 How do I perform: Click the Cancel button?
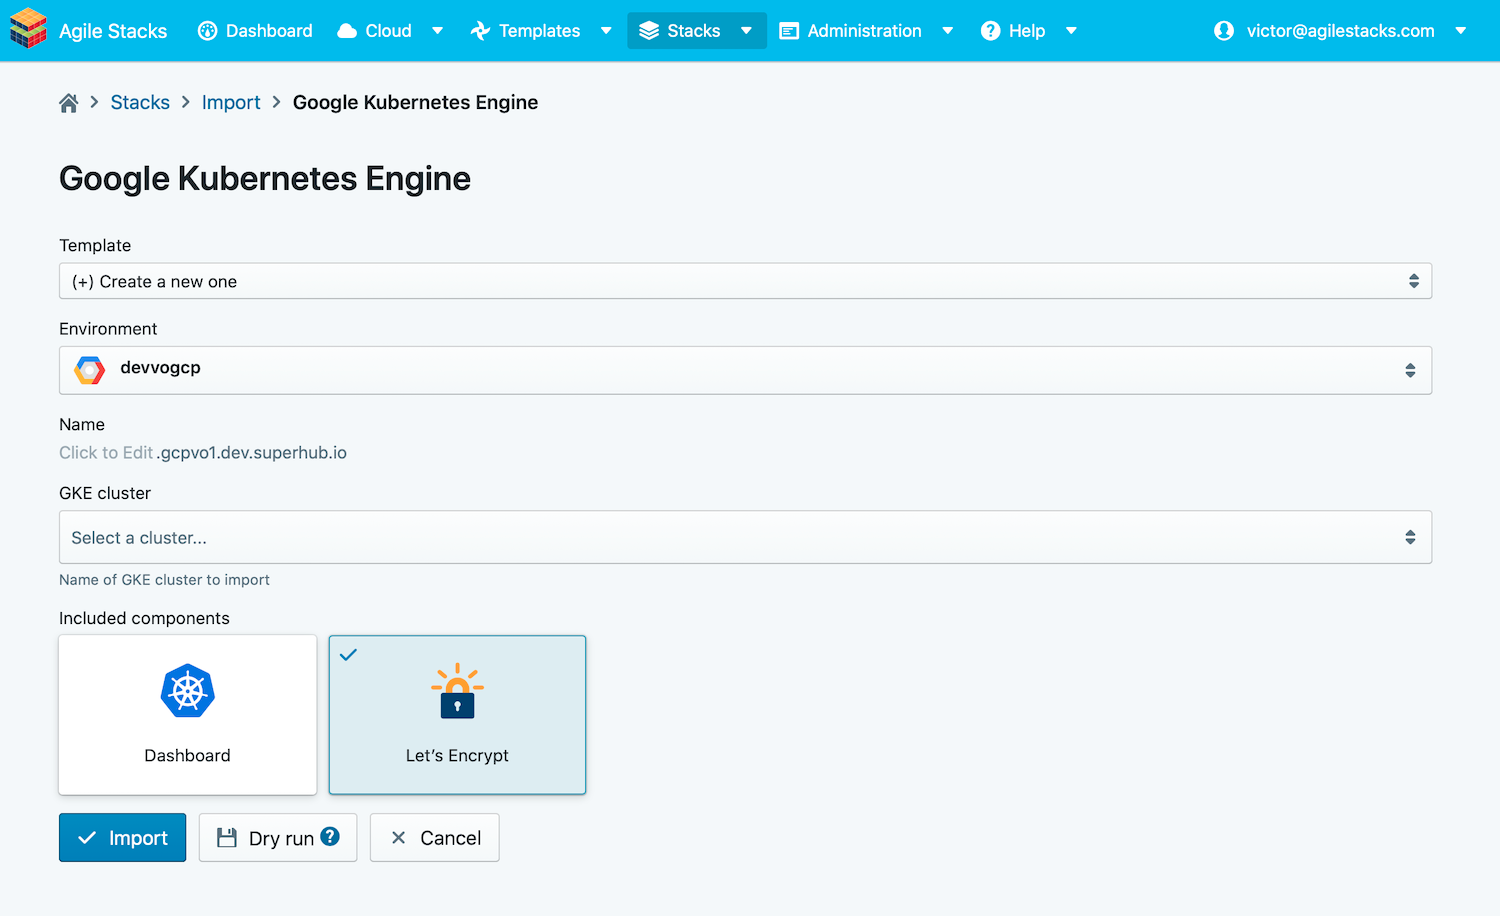434,837
